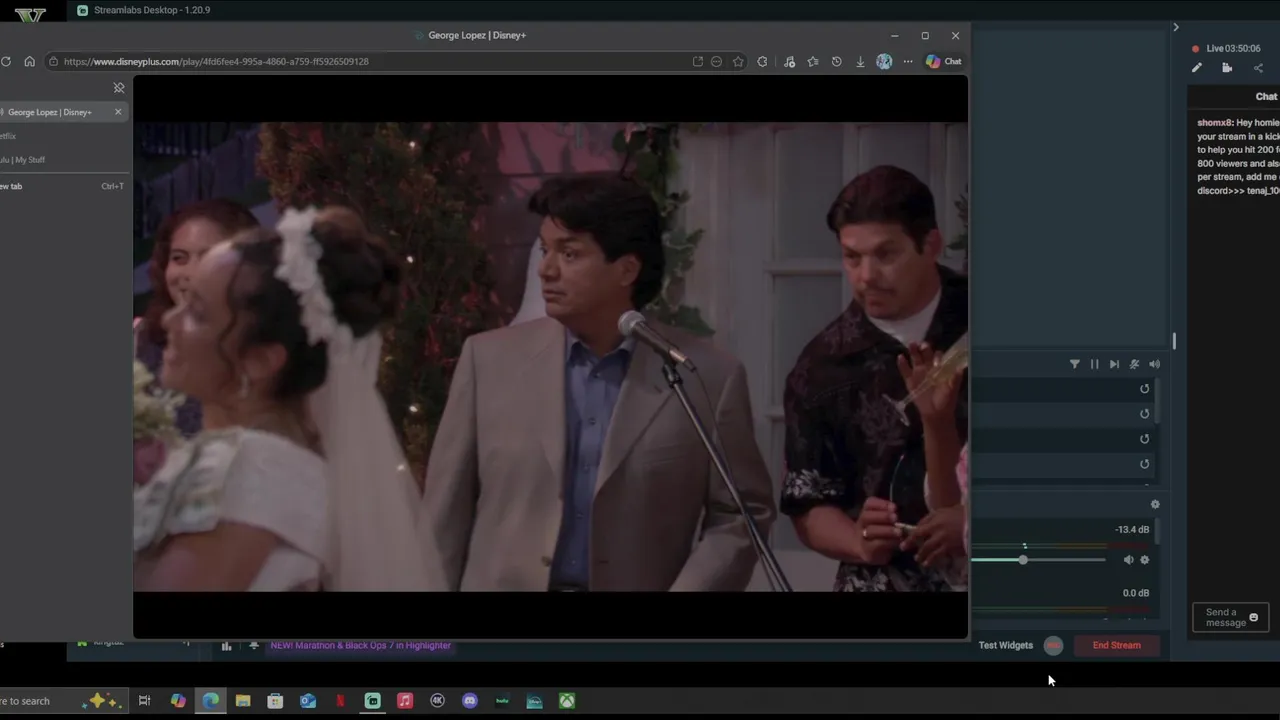
Task: Open Copilot from the taskbar
Action: click(178, 701)
